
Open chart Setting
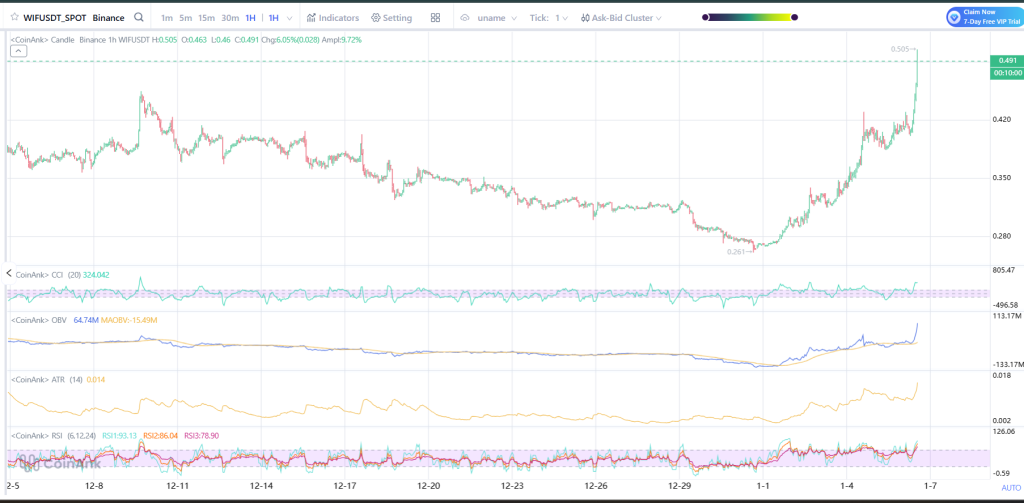pyautogui.click(x=391, y=18)
